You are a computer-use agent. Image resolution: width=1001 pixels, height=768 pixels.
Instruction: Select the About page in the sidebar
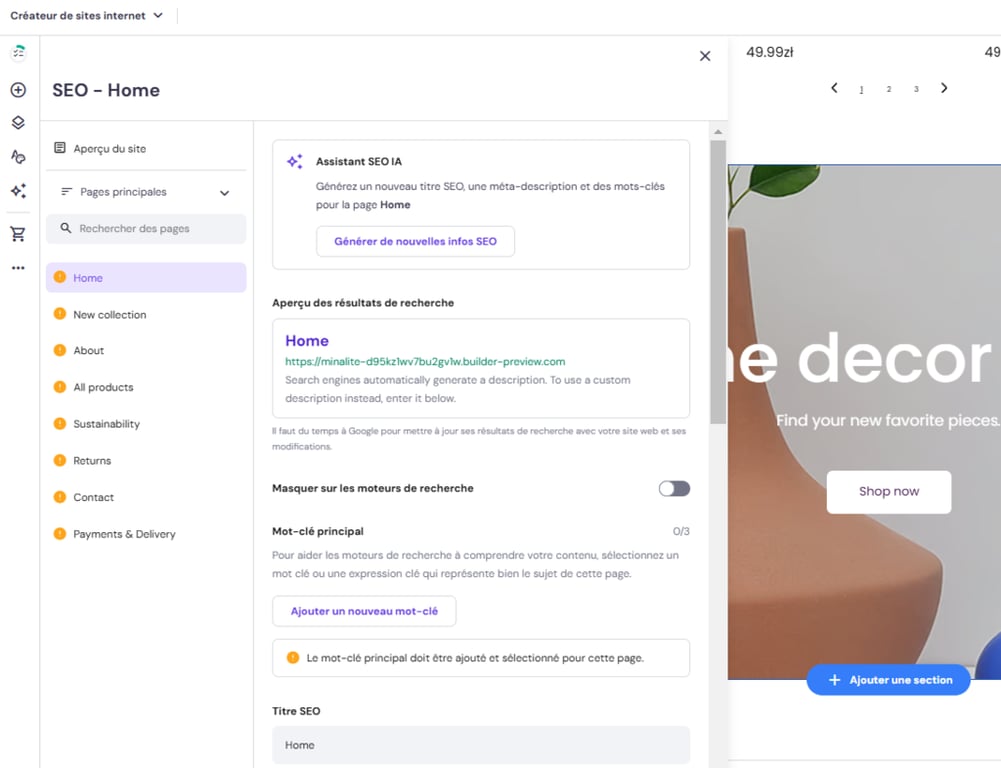92,350
